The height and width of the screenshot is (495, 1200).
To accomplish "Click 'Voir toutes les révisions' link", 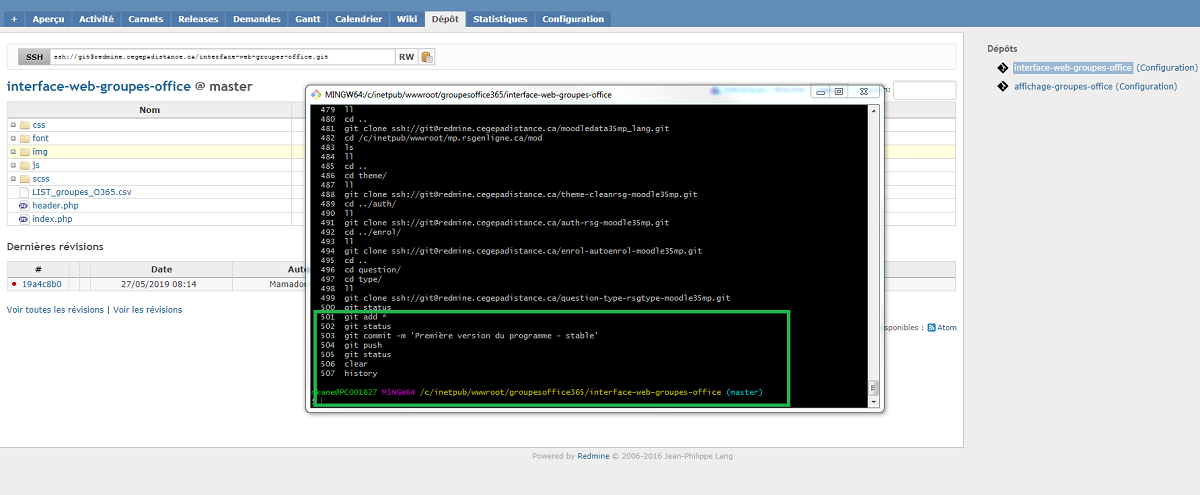I will [55, 310].
